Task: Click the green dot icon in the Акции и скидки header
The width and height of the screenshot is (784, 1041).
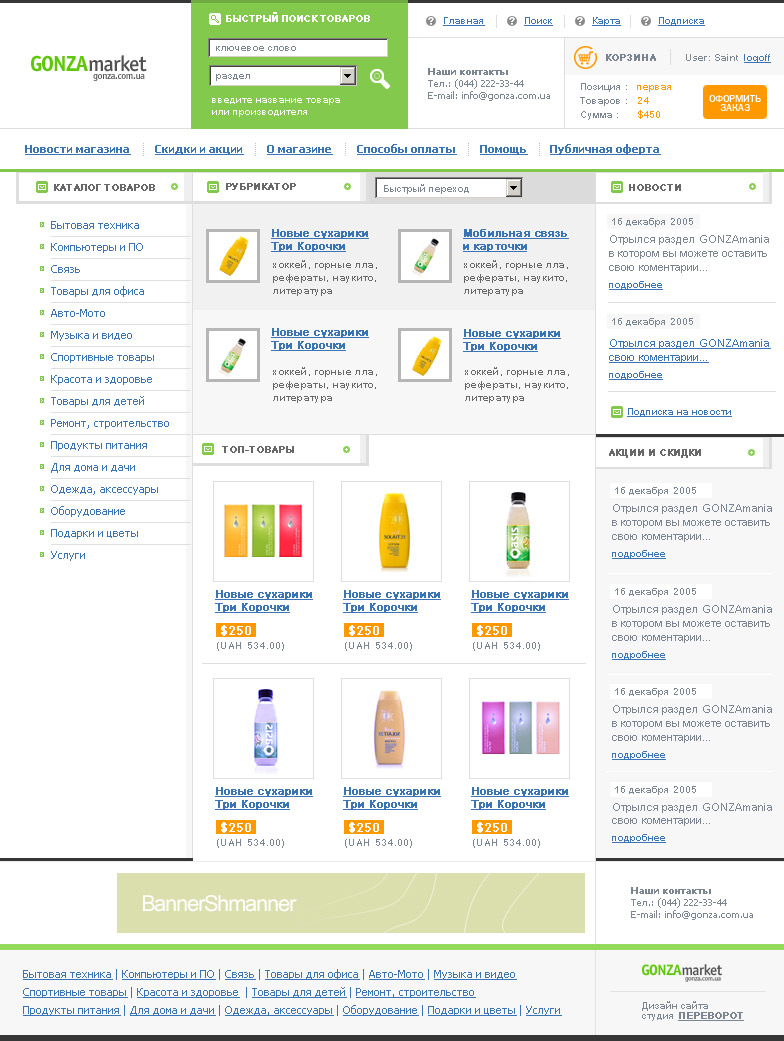Action: (752, 452)
